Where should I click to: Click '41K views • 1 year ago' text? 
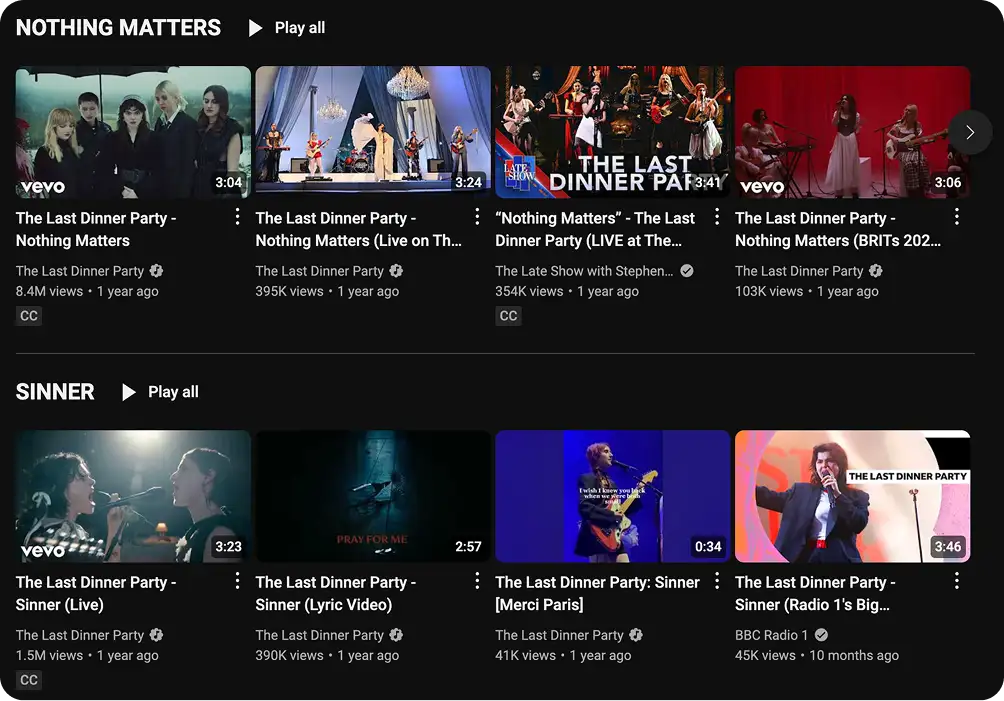point(563,656)
